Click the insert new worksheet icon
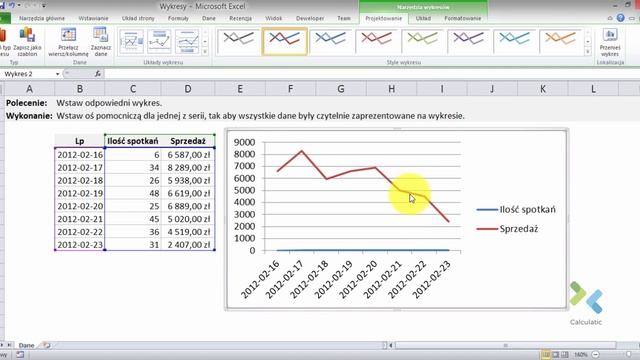Screen dimensions: 640x360 click(47, 345)
